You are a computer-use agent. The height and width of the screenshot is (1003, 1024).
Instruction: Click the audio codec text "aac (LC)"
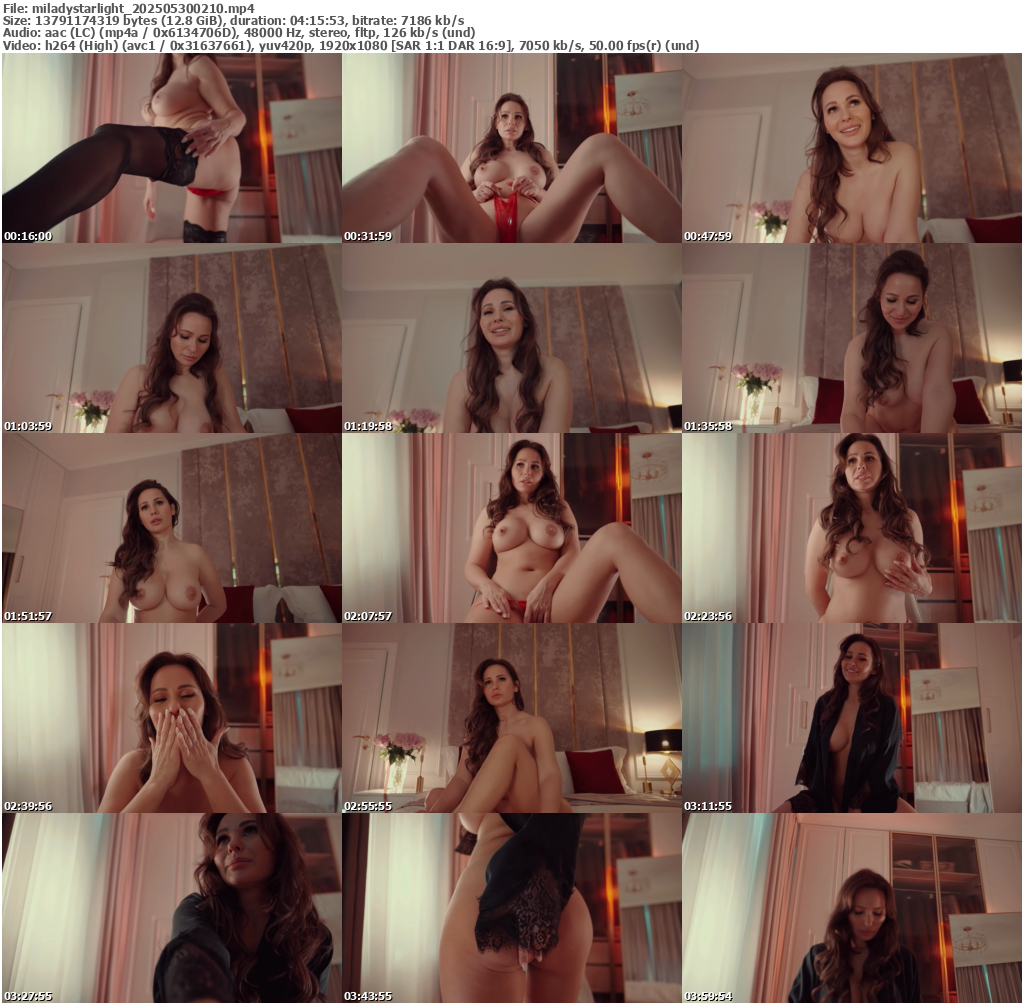[x=69, y=33]
